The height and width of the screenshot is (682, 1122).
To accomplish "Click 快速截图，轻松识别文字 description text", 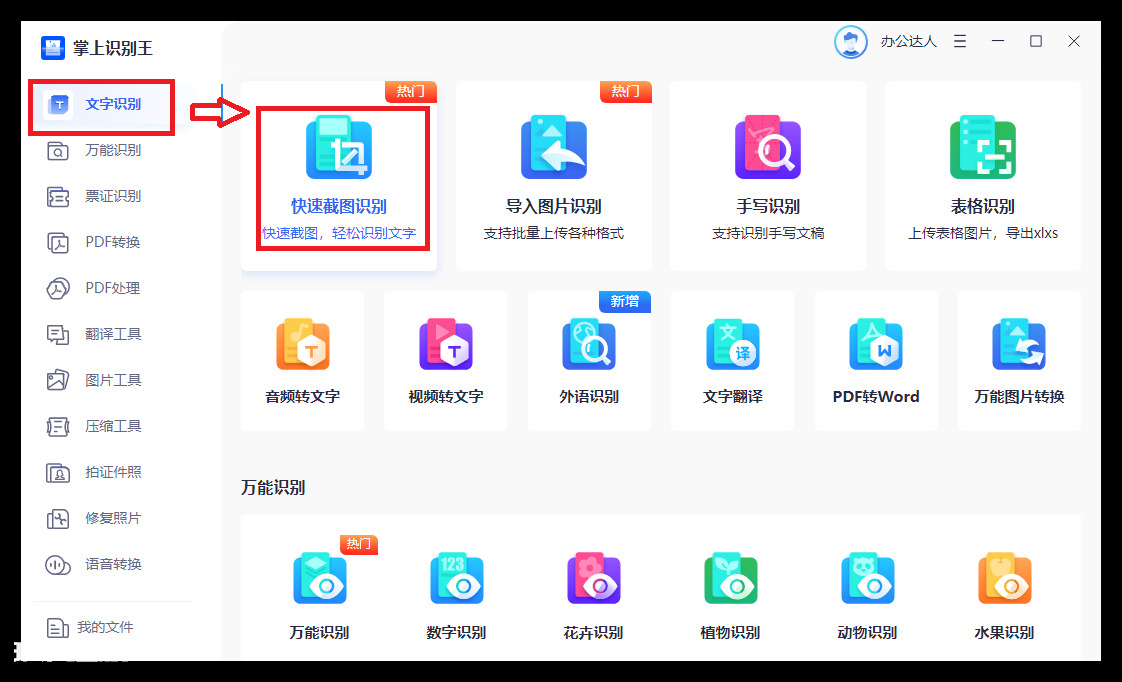I will [x=338, y=233].
